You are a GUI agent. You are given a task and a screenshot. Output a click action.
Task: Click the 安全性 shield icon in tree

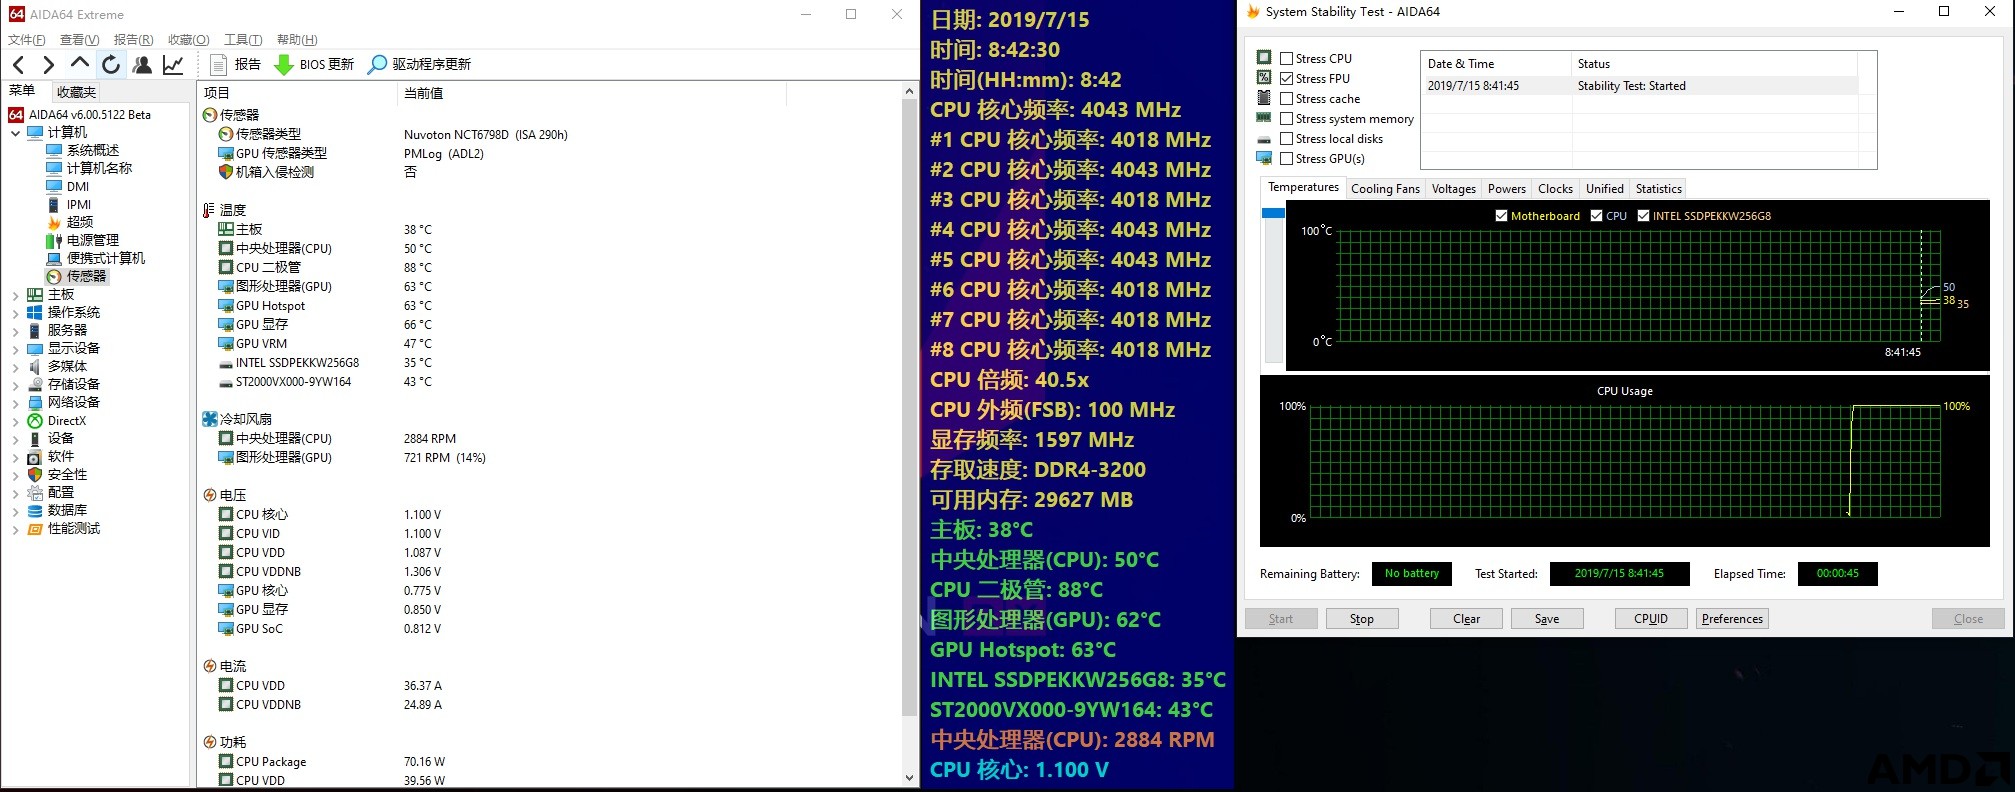[35, 474]
